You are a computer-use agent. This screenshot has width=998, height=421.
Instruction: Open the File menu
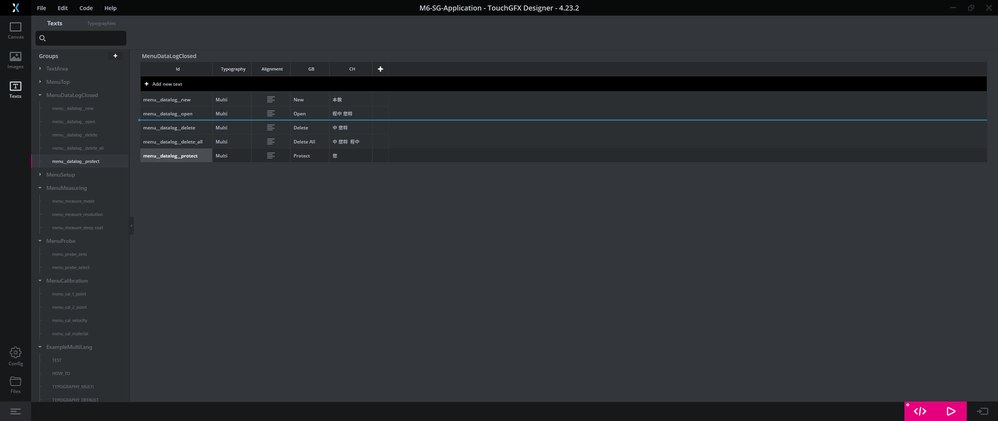point(41,8)
